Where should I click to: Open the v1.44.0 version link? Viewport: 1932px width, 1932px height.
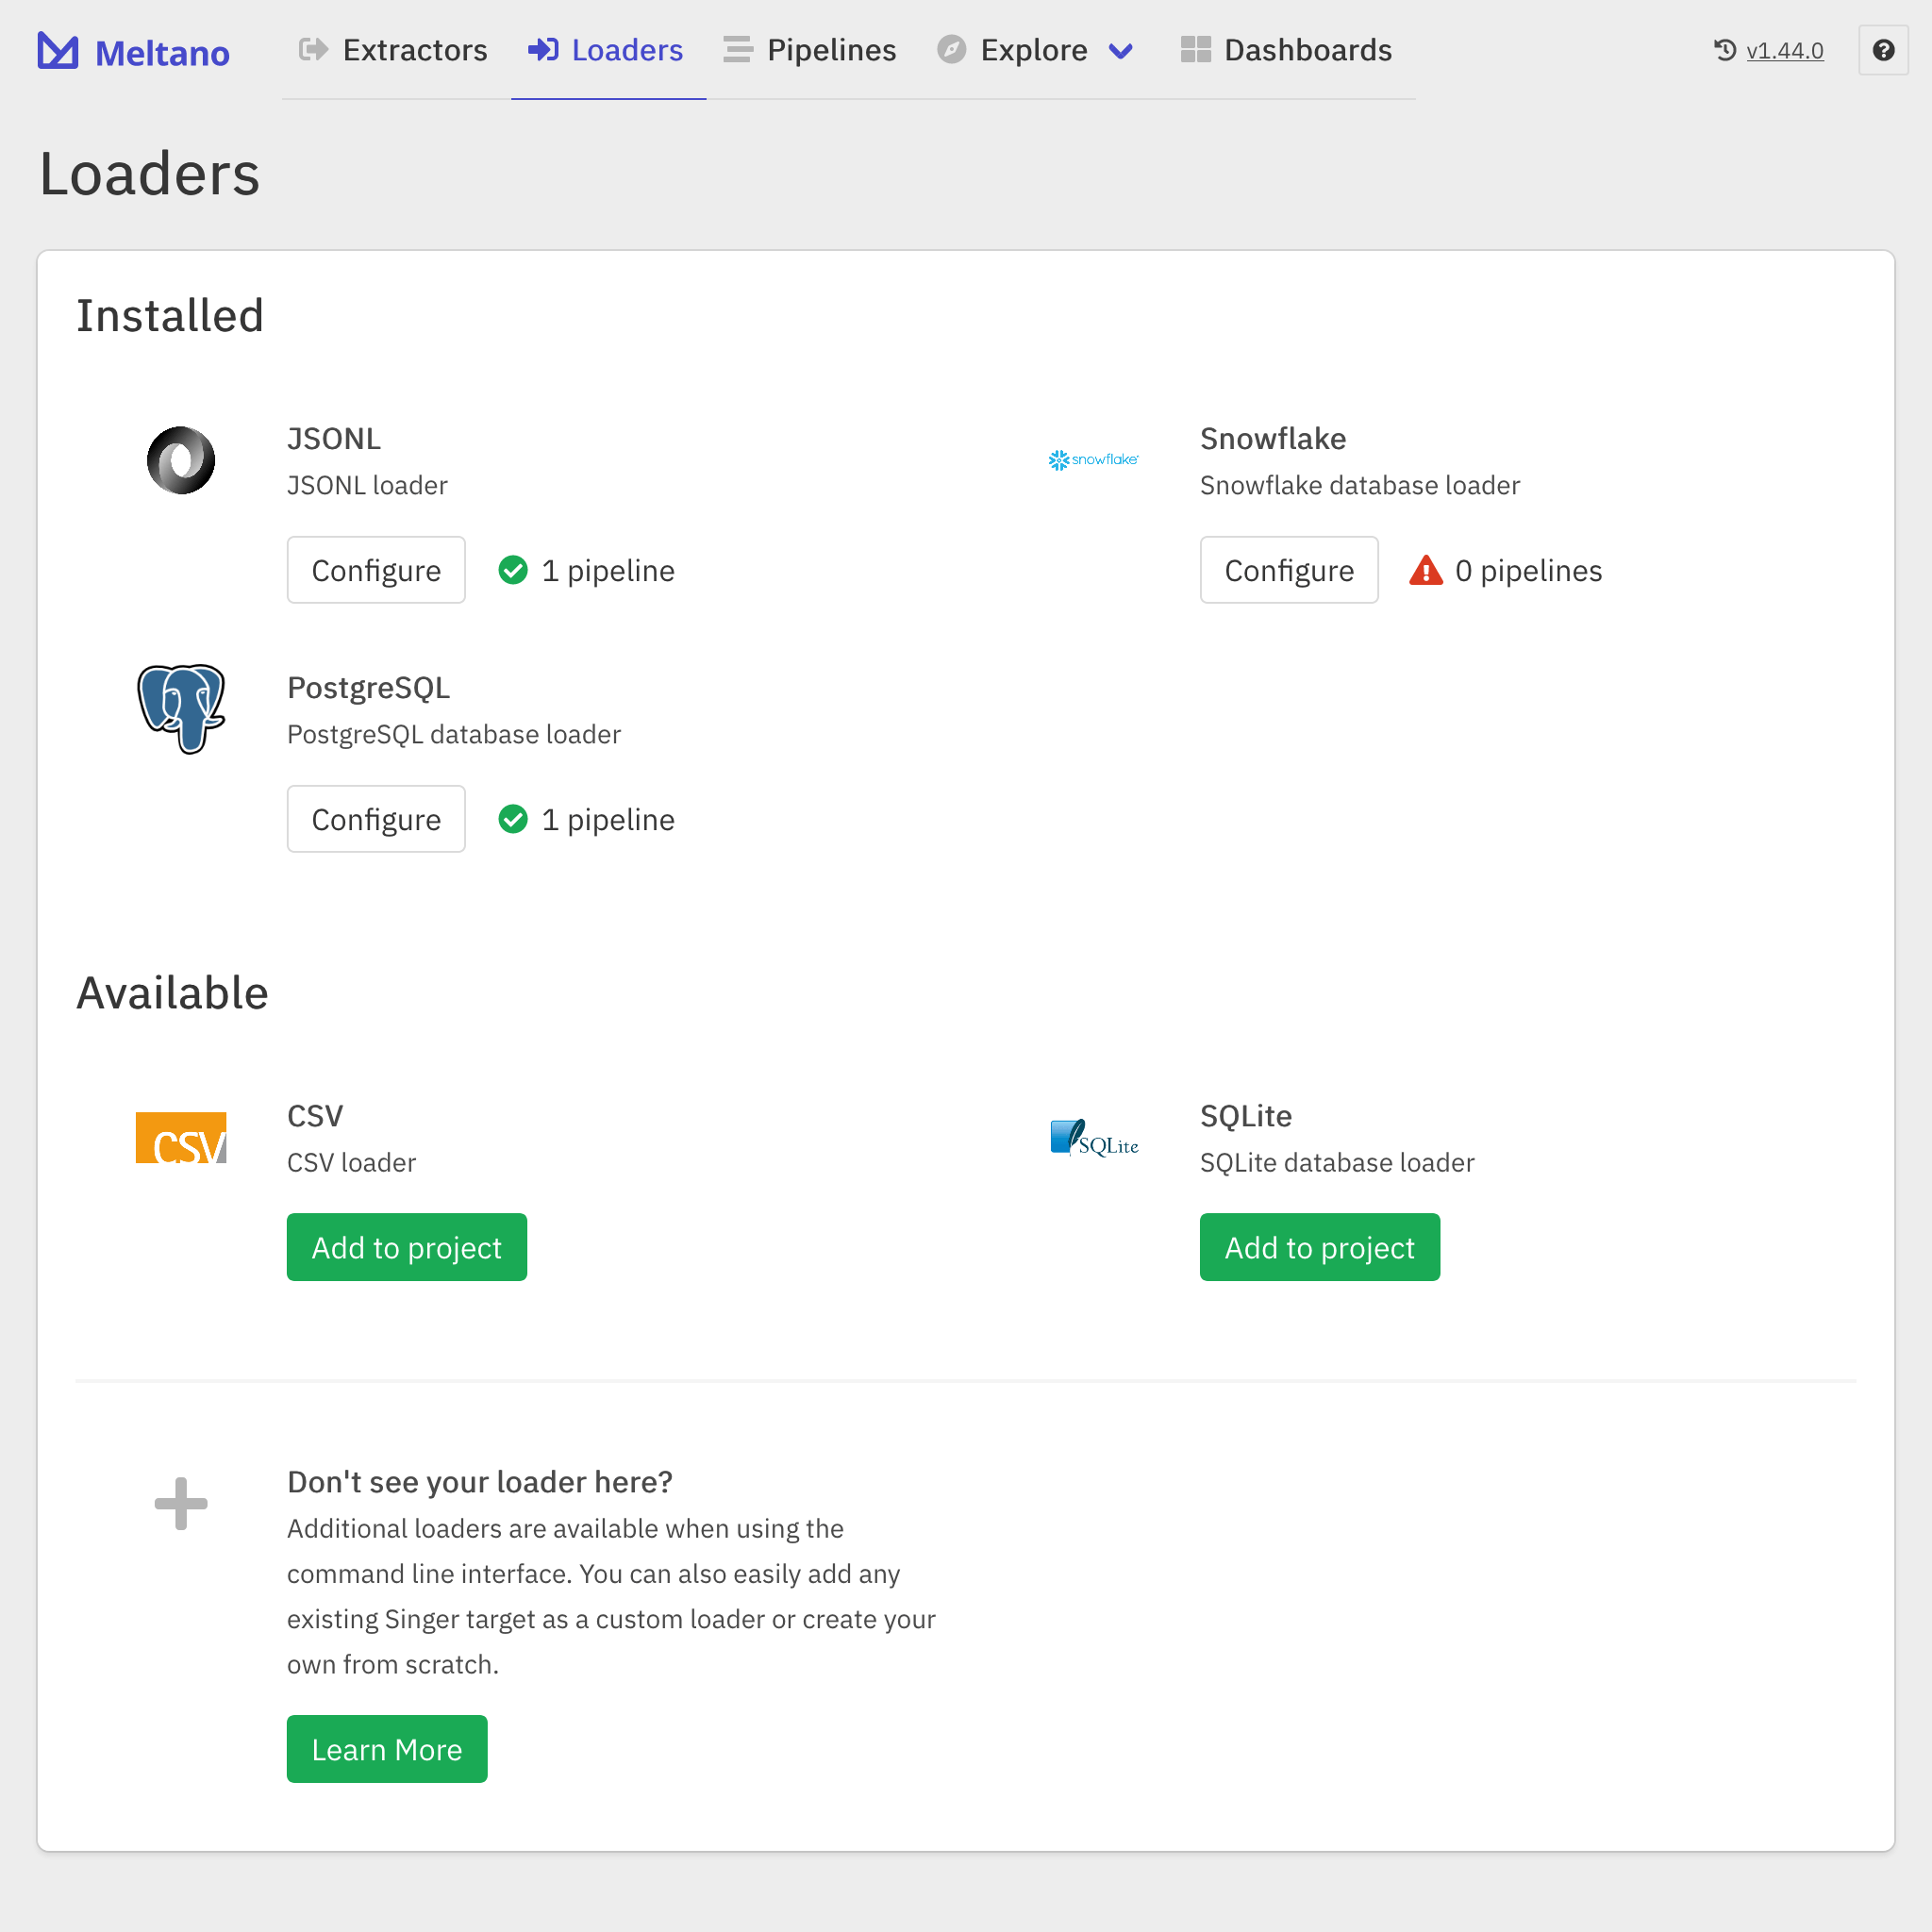[1784, 50]
